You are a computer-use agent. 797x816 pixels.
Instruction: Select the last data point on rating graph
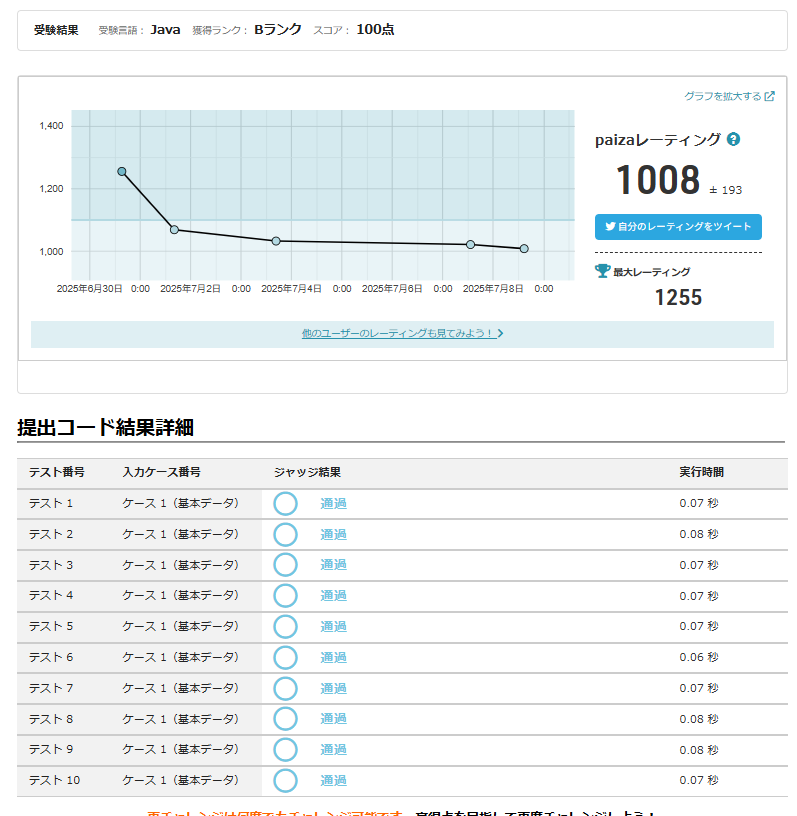[x=524, y=249]
